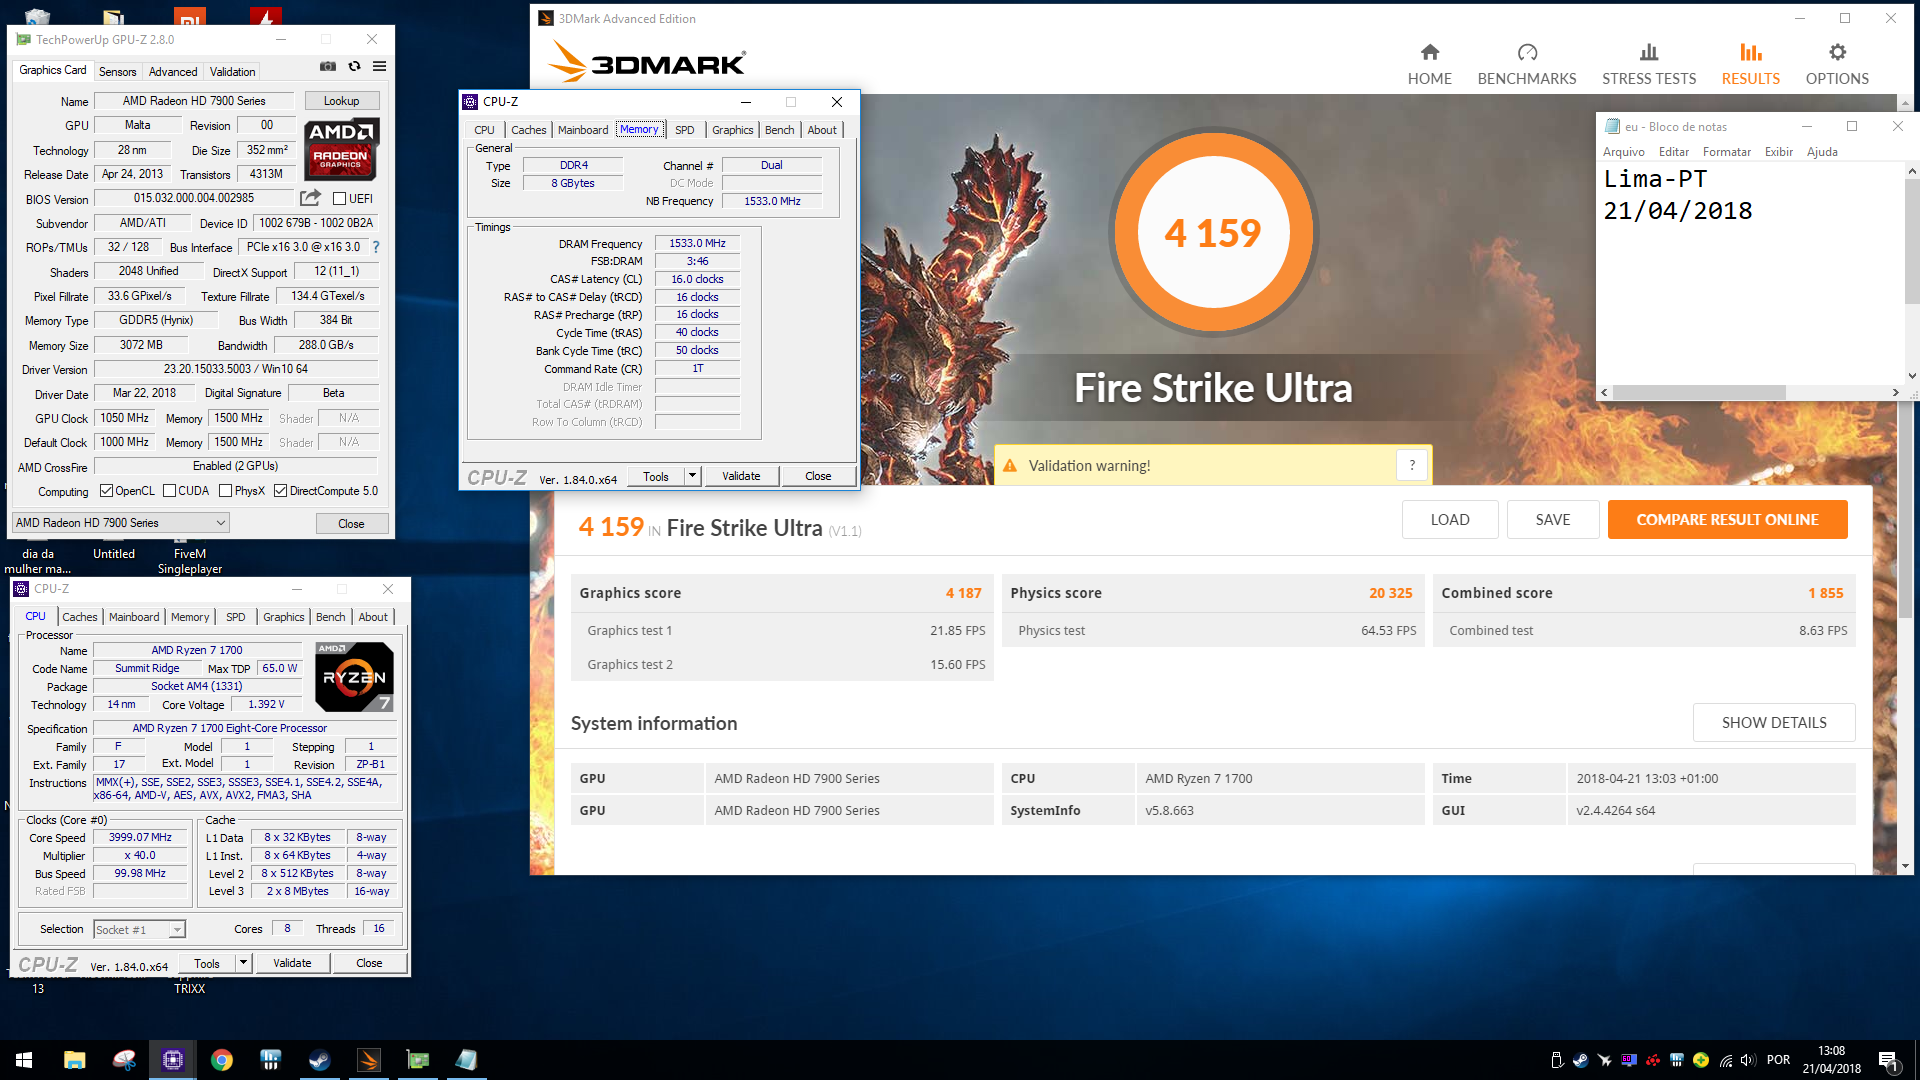Open Bench tab in the lower CPU-Z window
1920x1080 pixels.
click(330, 617)
